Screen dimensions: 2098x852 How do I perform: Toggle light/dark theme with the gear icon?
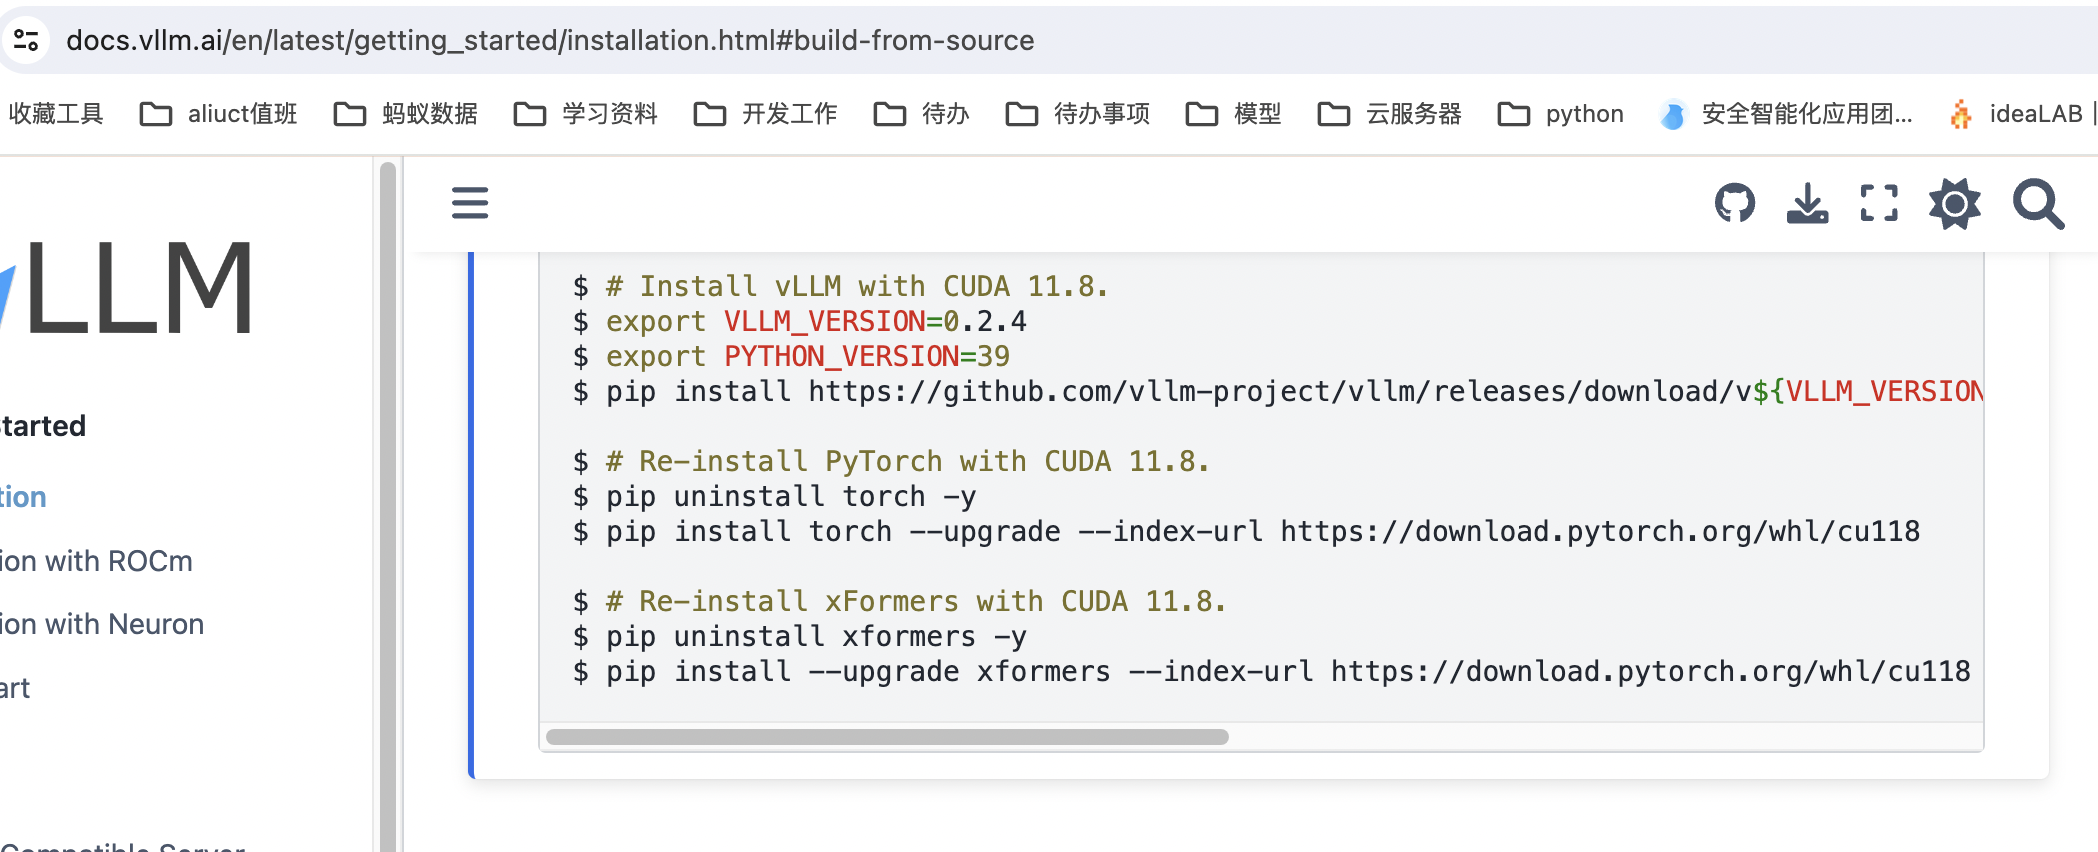coord(1955,203)
